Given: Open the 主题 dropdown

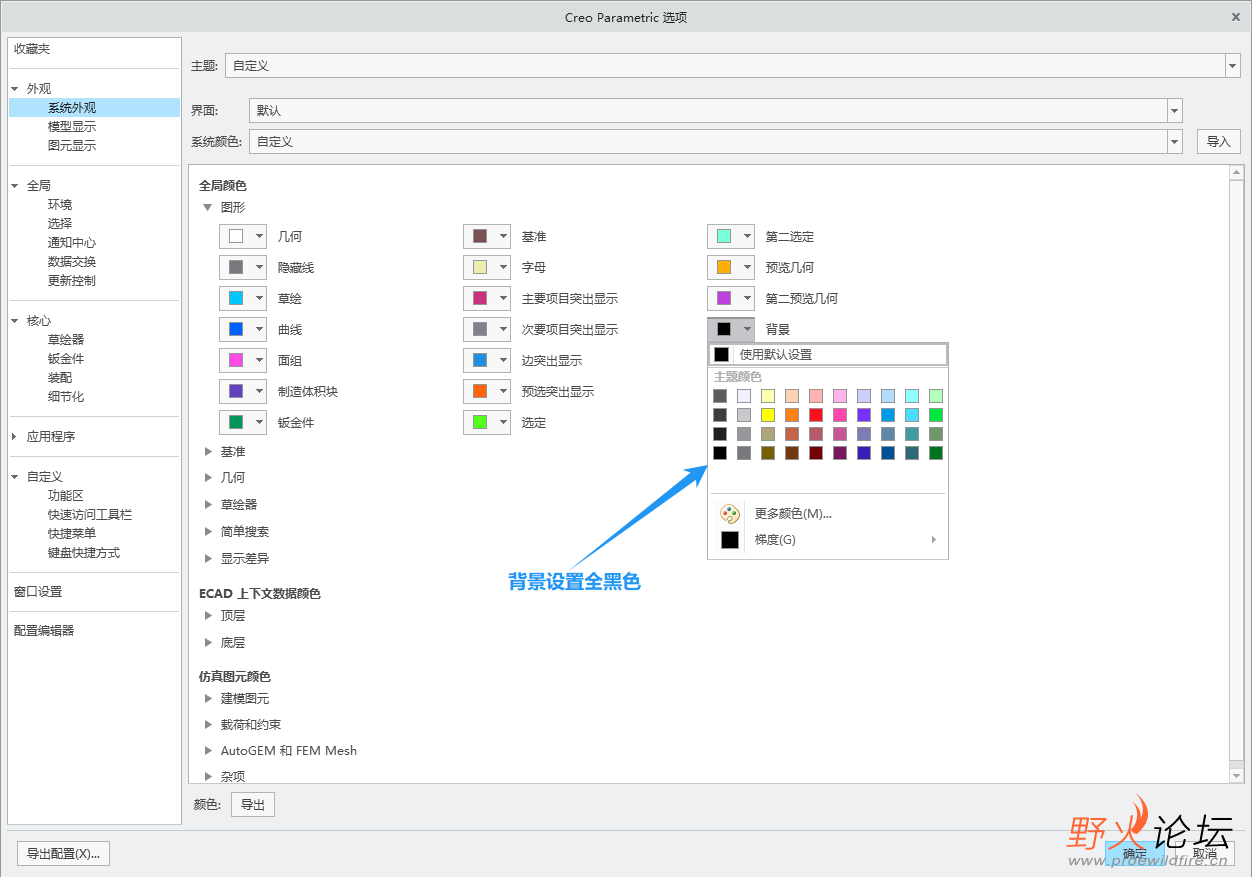Looking at the screenshot, I should tap(1232, 66).
